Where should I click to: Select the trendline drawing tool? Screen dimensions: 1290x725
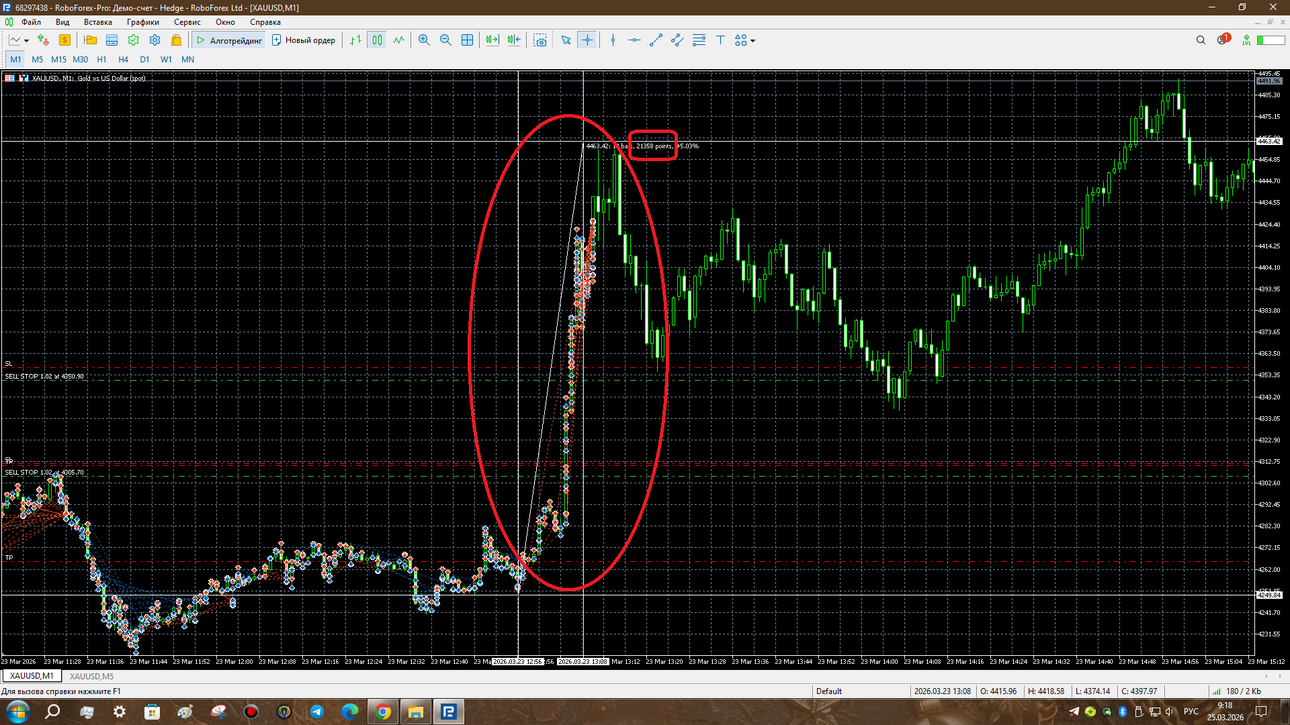pos(656,40)
